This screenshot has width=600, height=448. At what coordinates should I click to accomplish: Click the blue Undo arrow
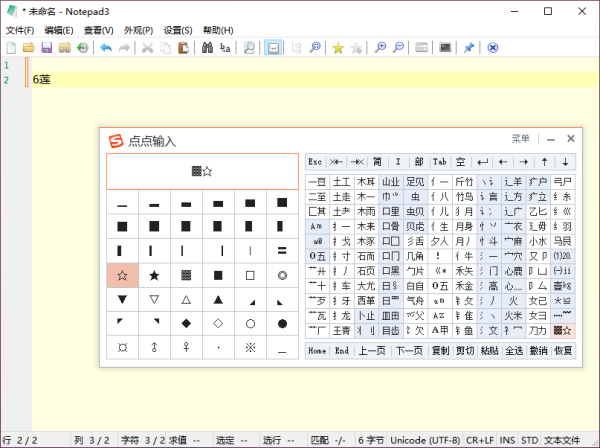point(106,48)
